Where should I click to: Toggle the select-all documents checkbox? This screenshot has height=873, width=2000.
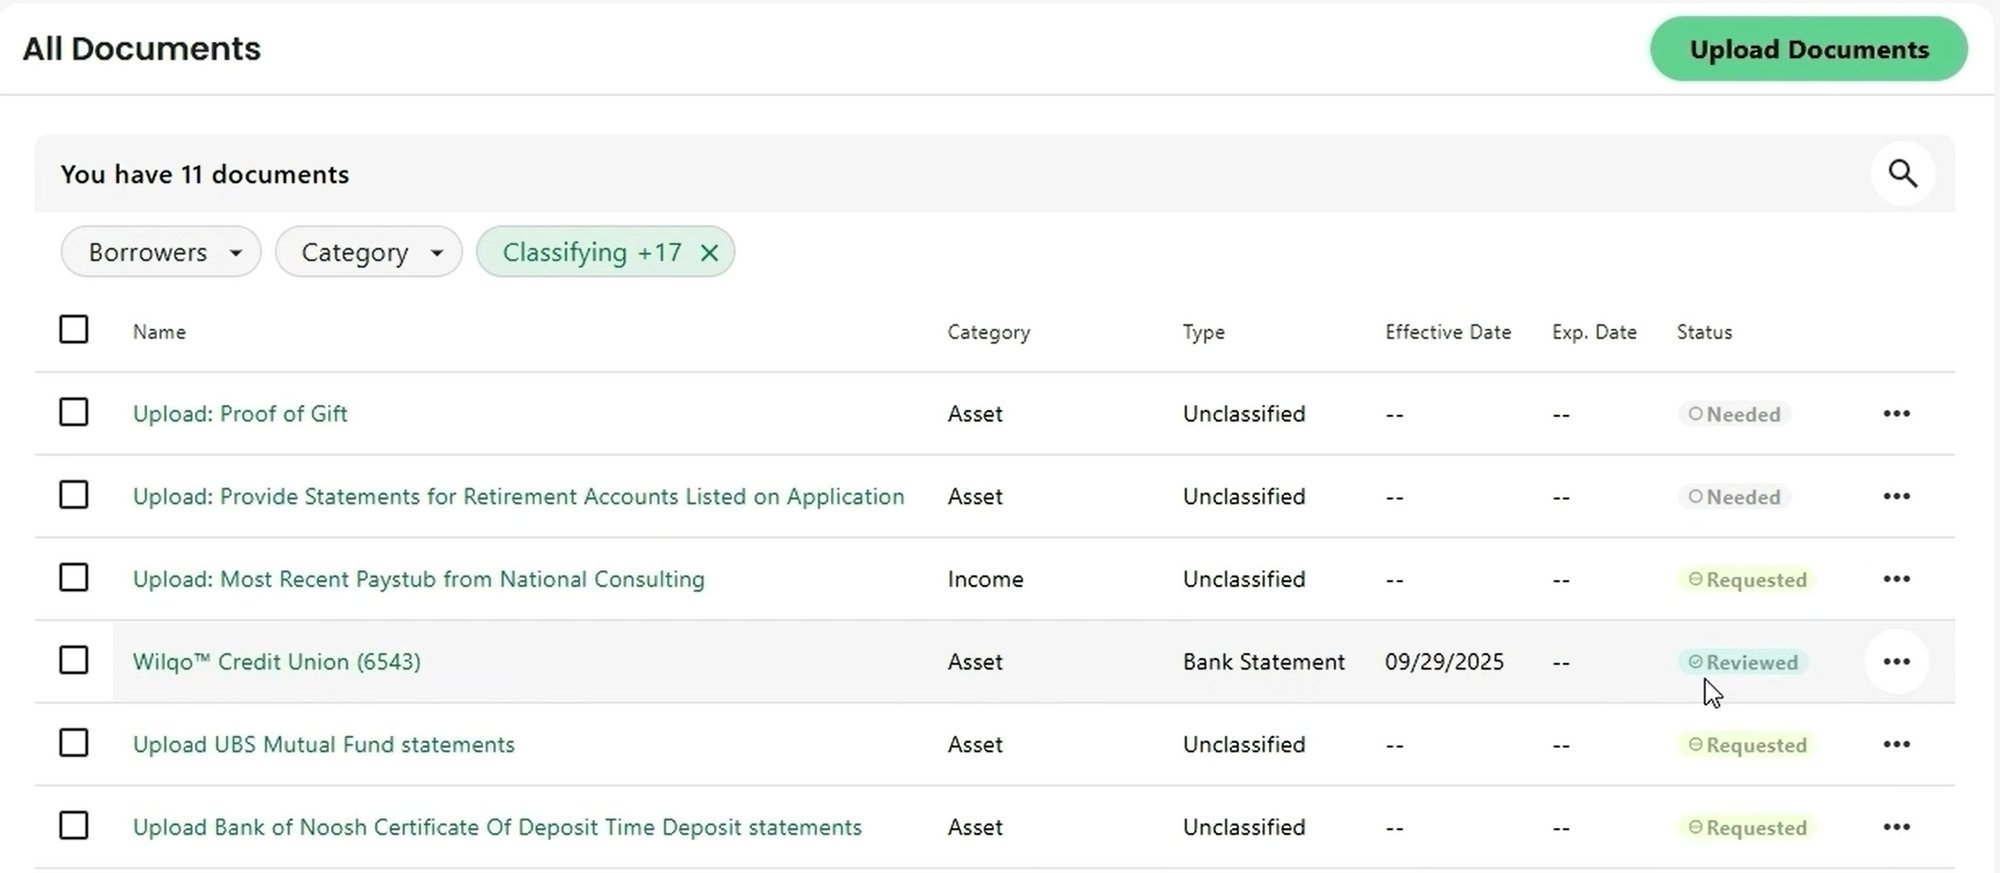[x=74, y=329]
